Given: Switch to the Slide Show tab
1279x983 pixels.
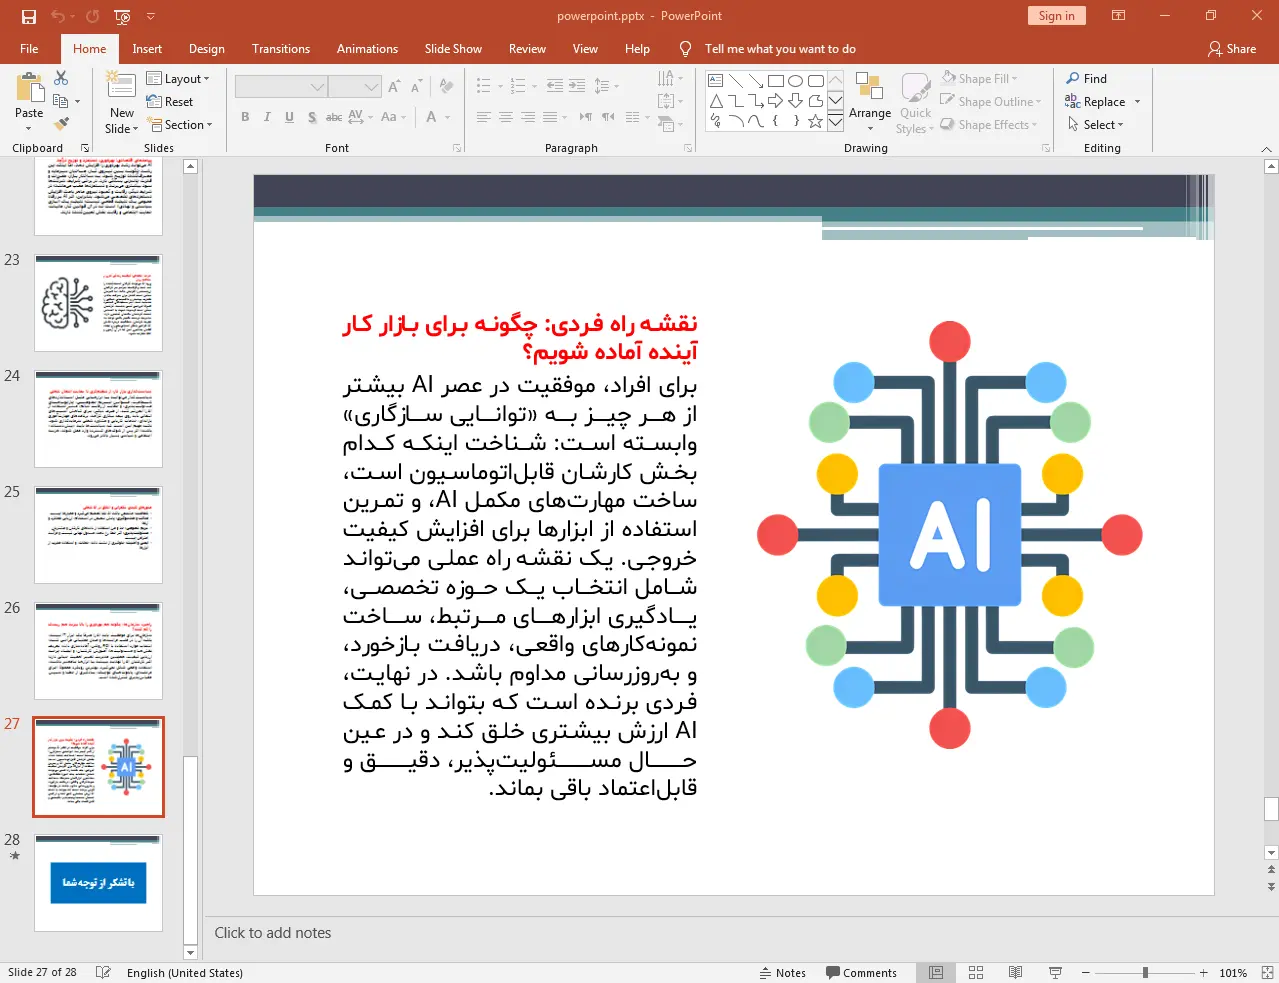Looking at the screenshot, I should click(453, 49).
